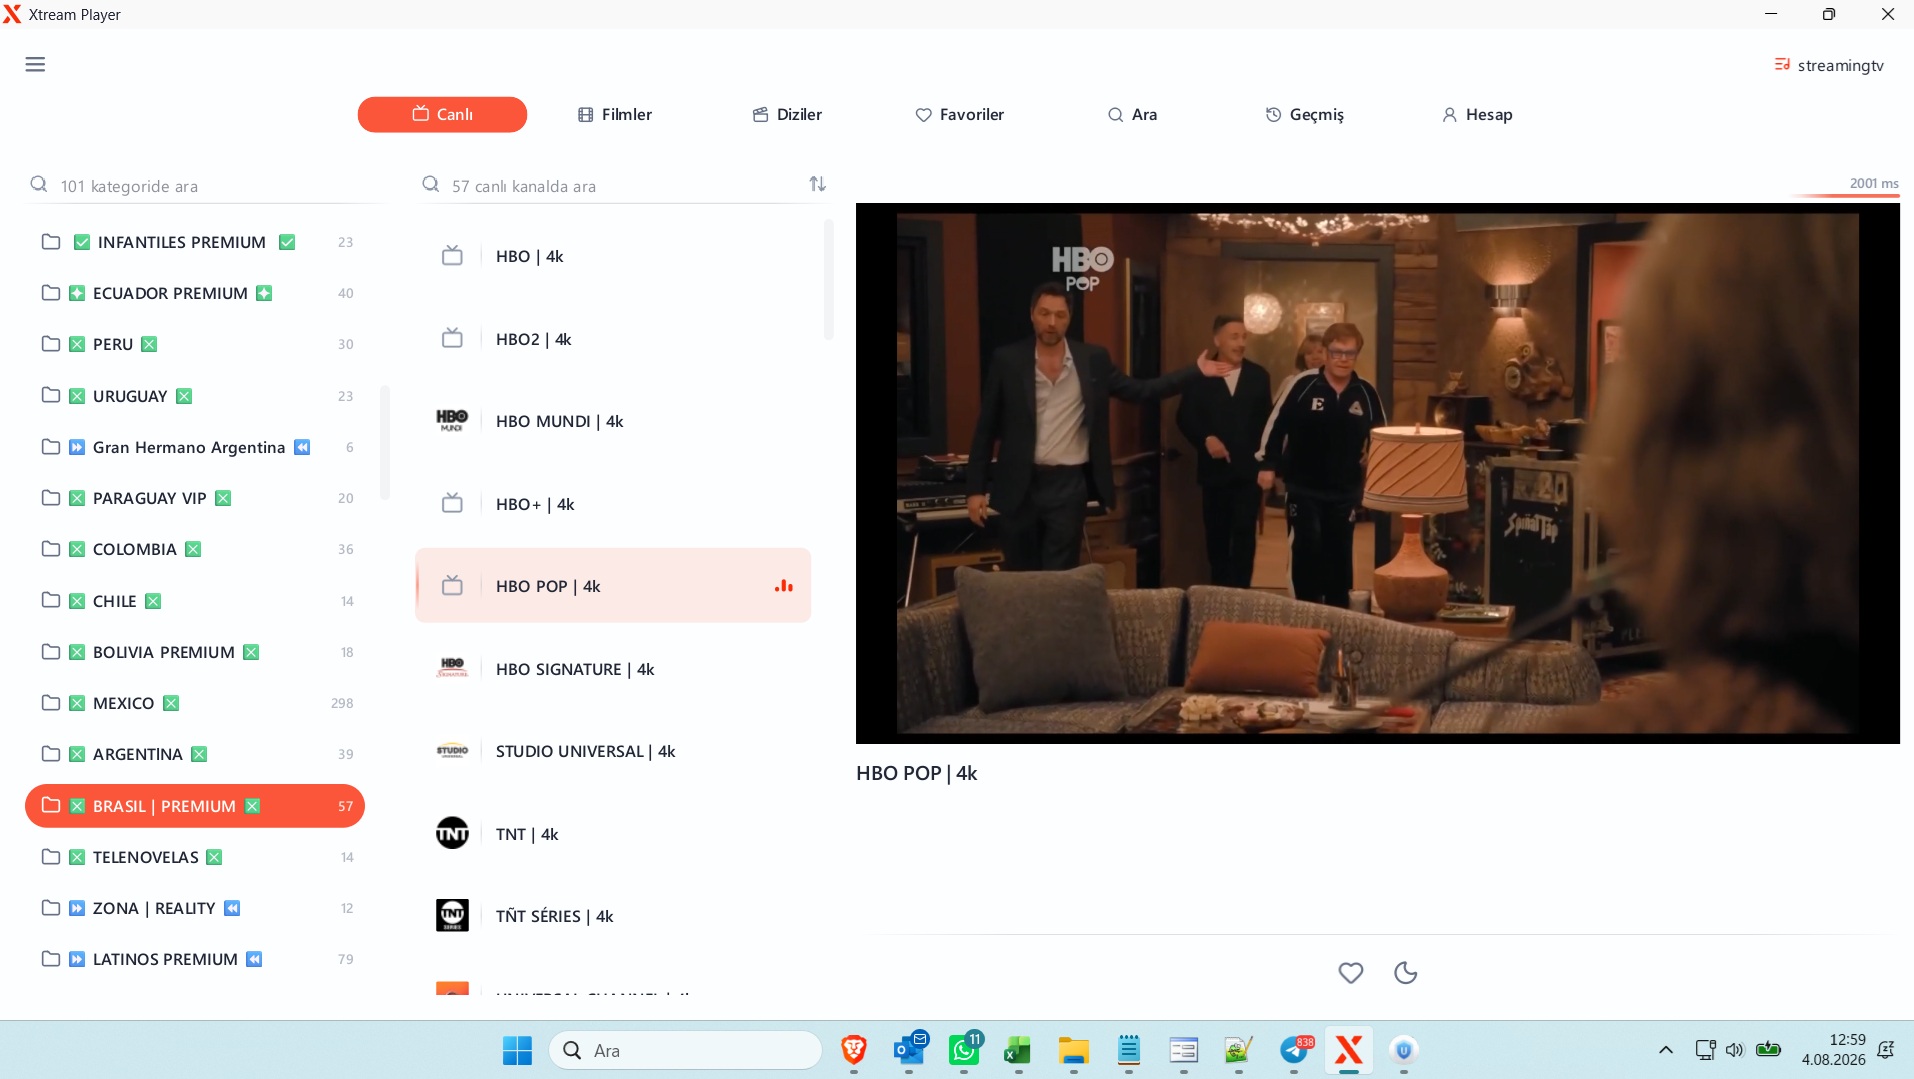
Task: Select the Gran Hermano Argentina category
Action: click(195, 447)
